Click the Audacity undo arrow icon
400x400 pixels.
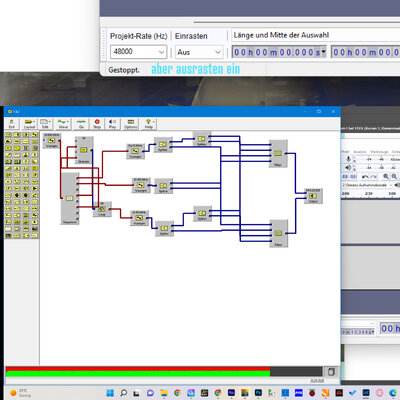click(x=365, y=177)
